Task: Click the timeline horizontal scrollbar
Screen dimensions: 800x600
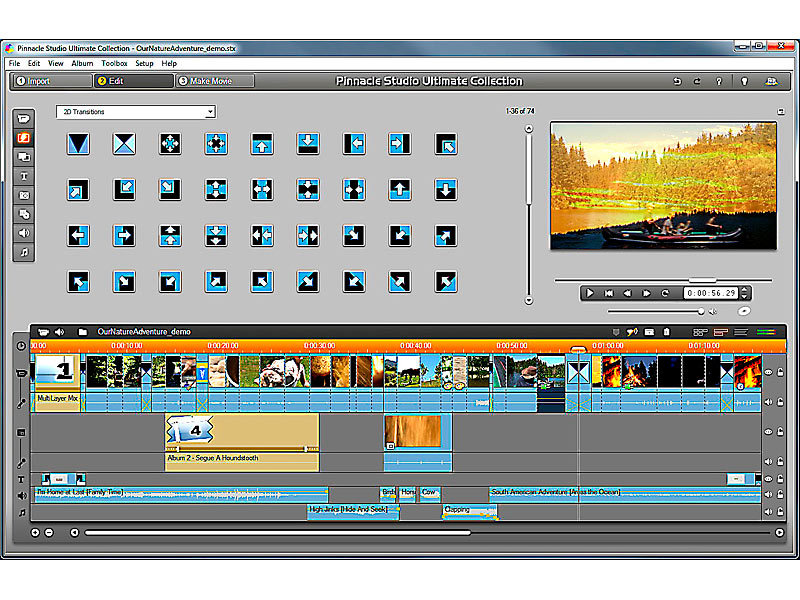Action: pos(278,533)
